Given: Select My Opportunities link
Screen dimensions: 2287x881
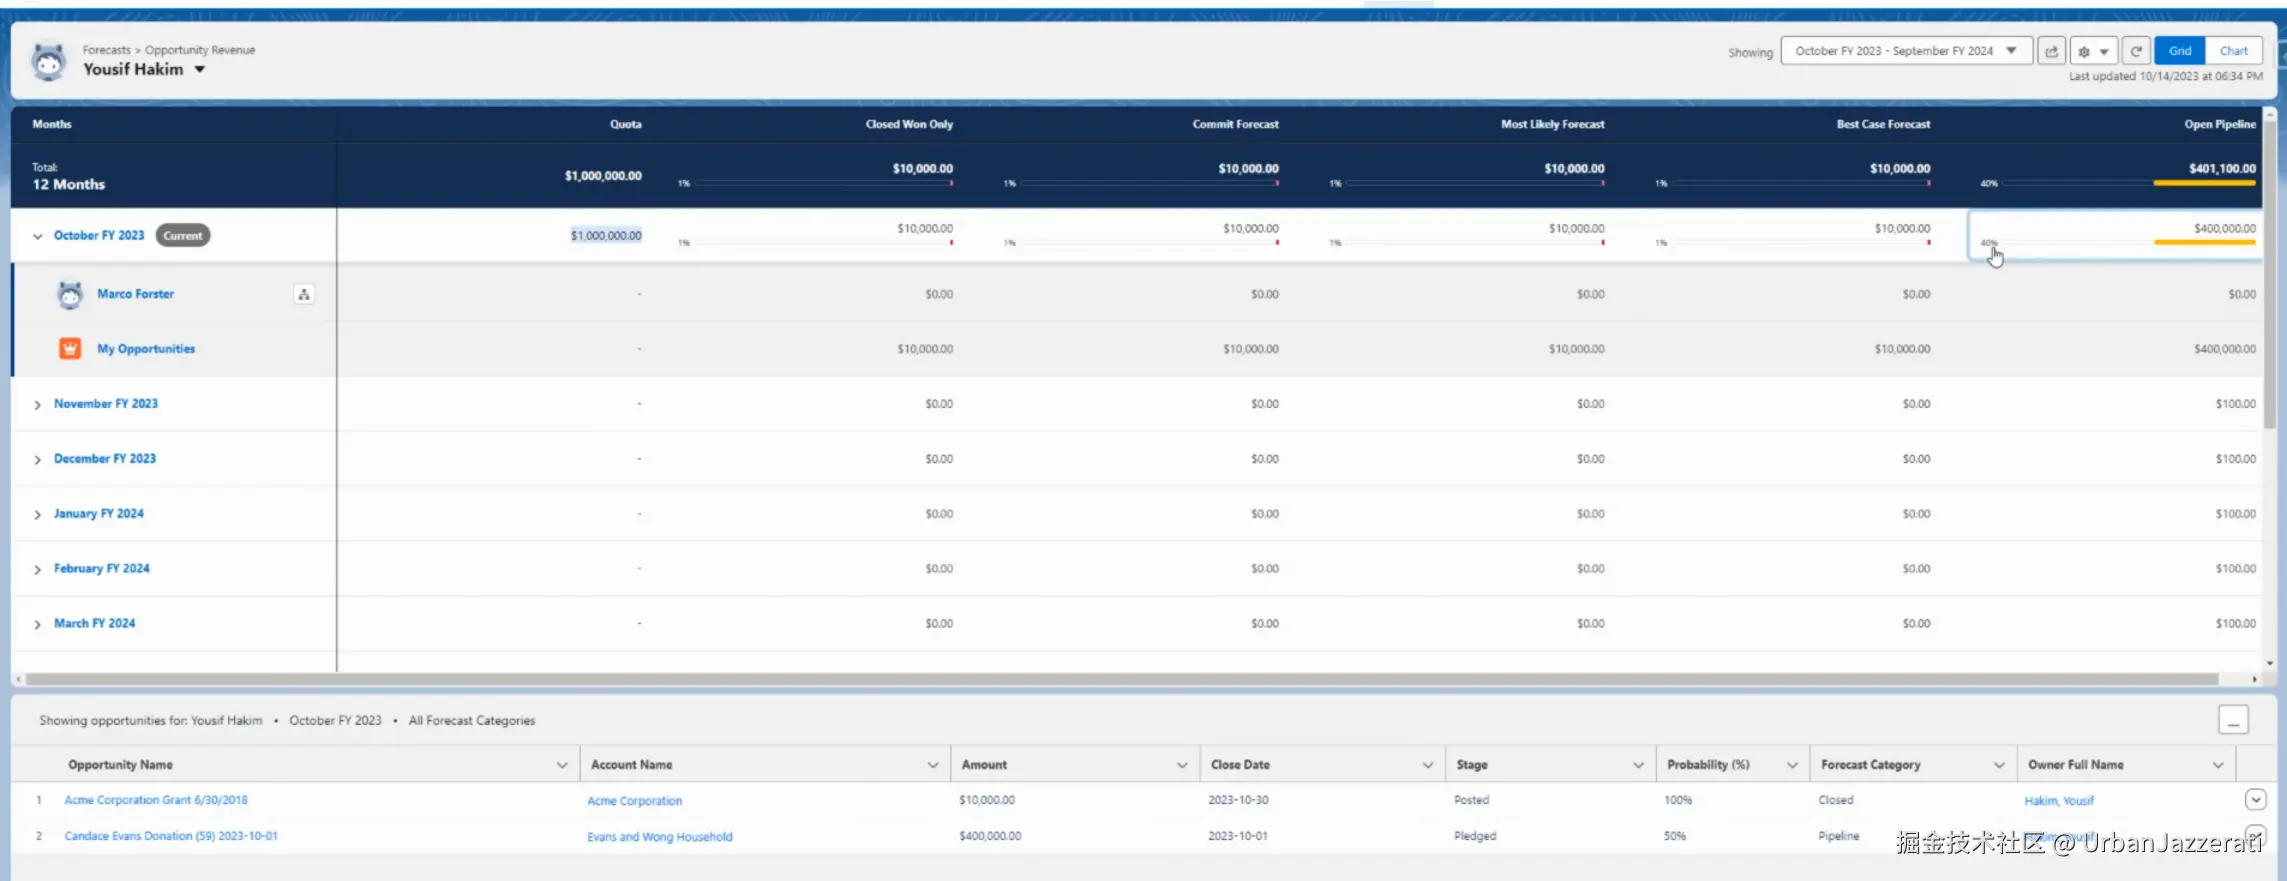Looking at the screenshot, I should pyautogui.click(x=146, y=348).
